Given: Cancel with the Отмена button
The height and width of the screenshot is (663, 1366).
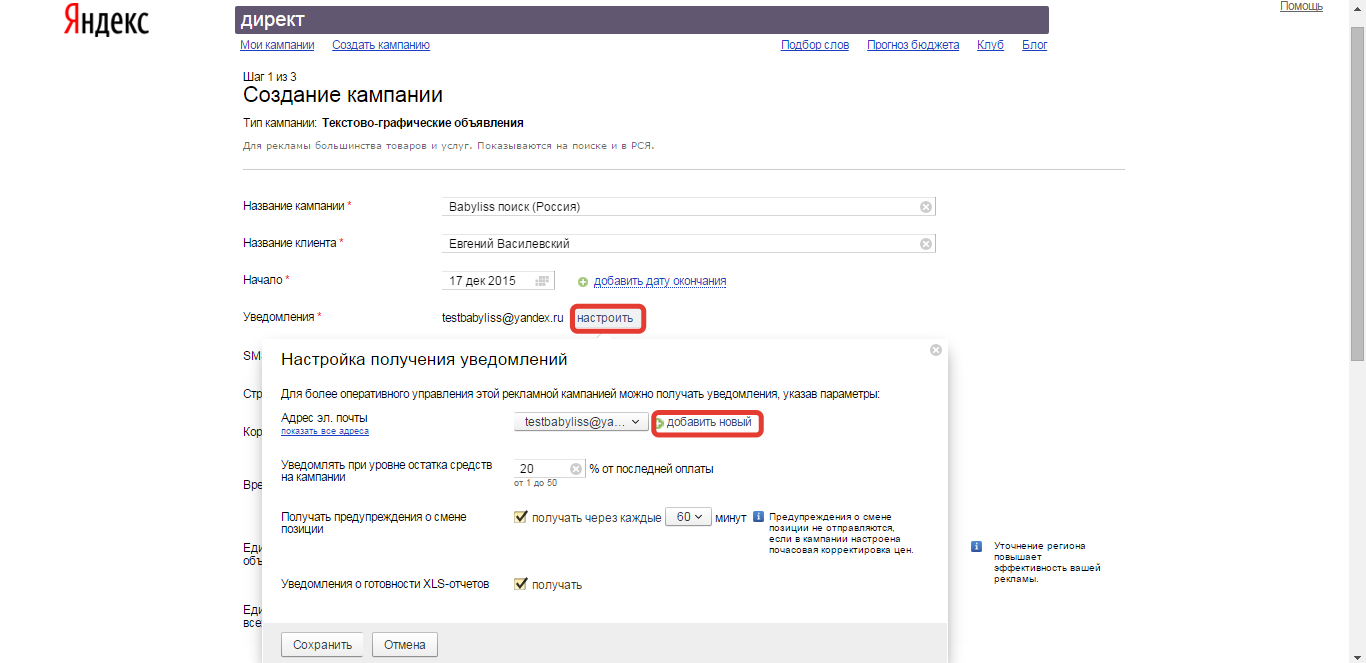Looking at the screenshot, I should (x=405, y=645).
